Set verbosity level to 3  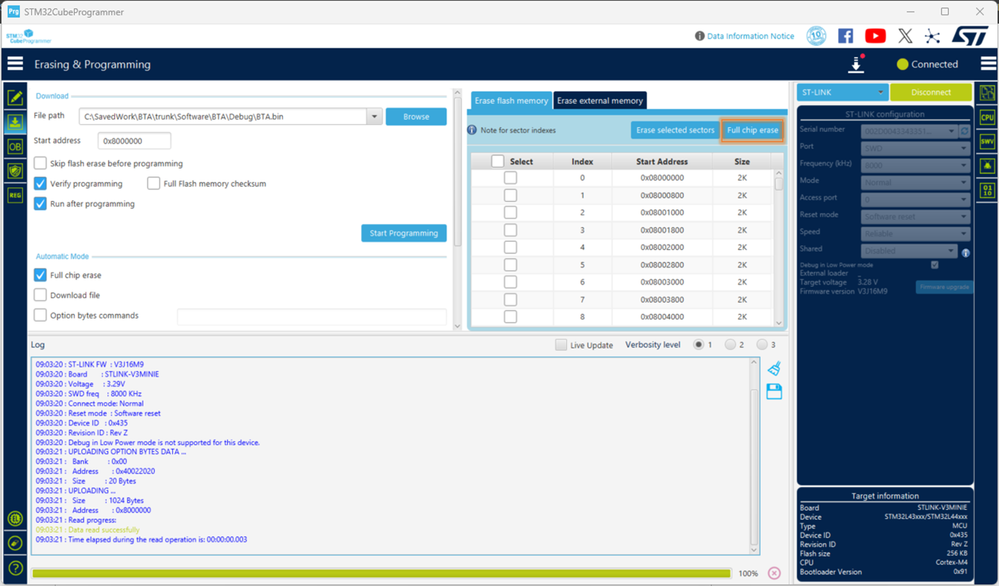pos(762,345)
